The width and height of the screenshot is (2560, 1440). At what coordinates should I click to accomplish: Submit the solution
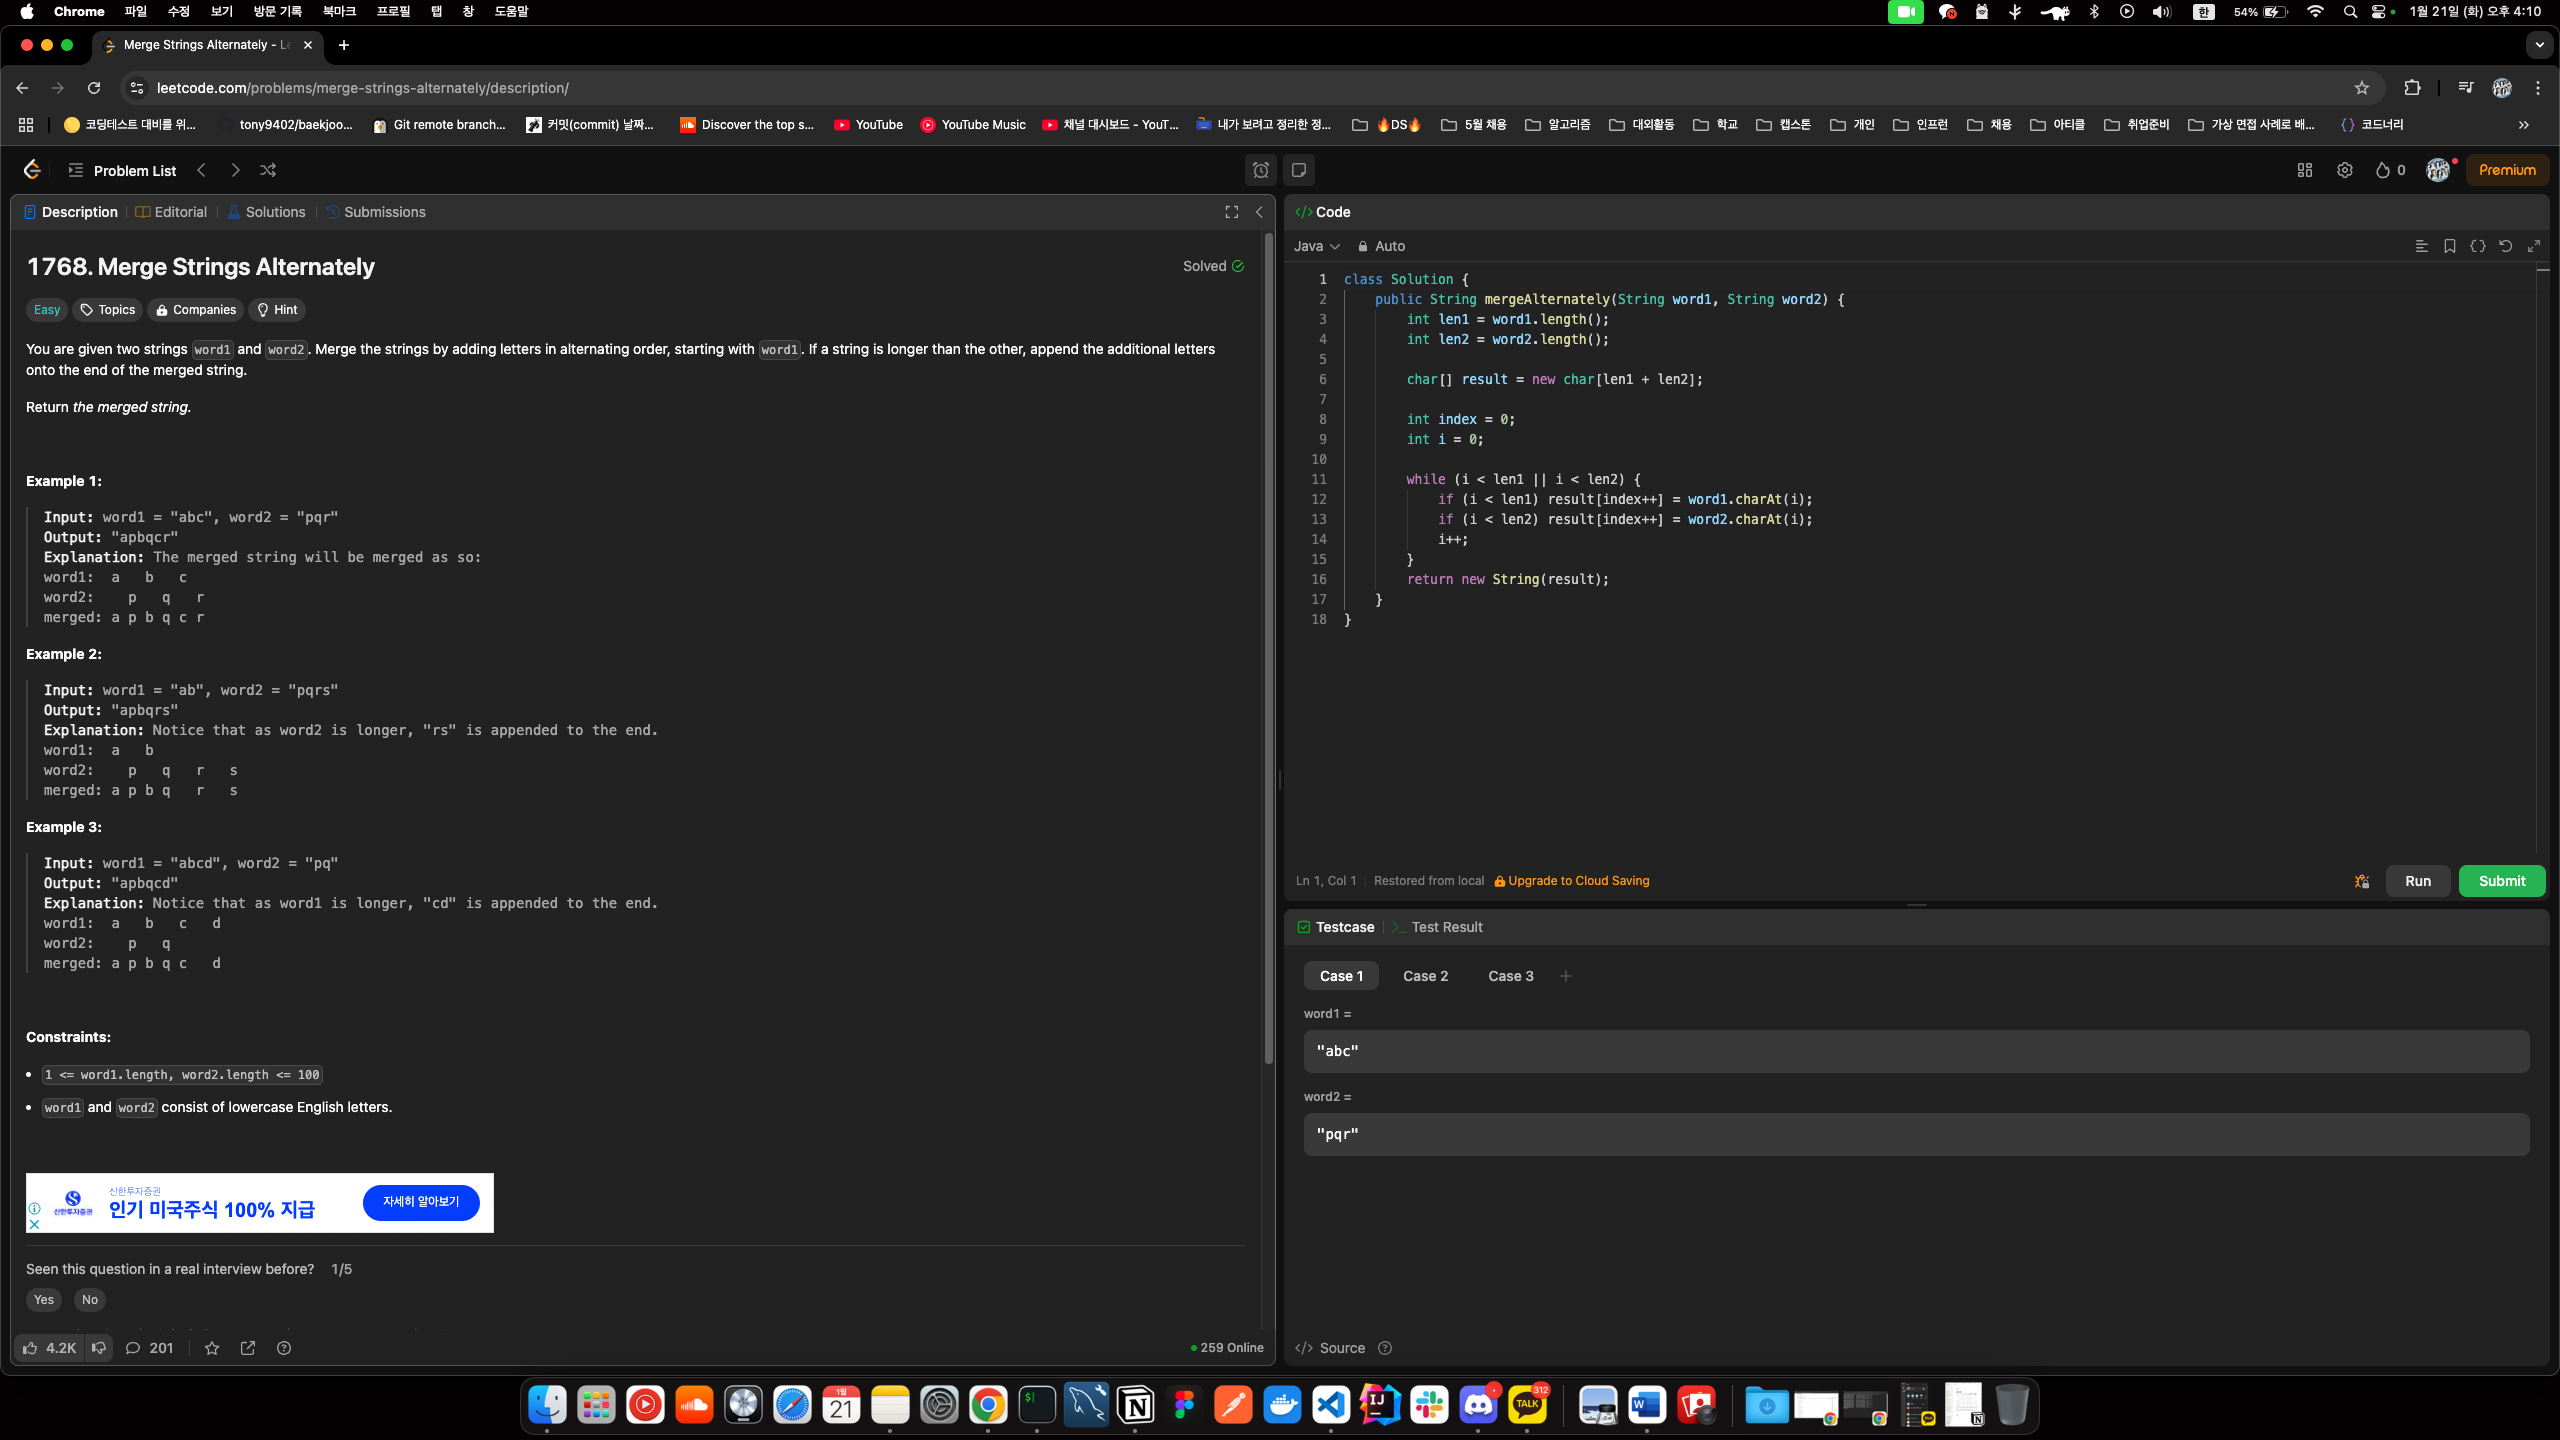click(x=2502, y=881)
